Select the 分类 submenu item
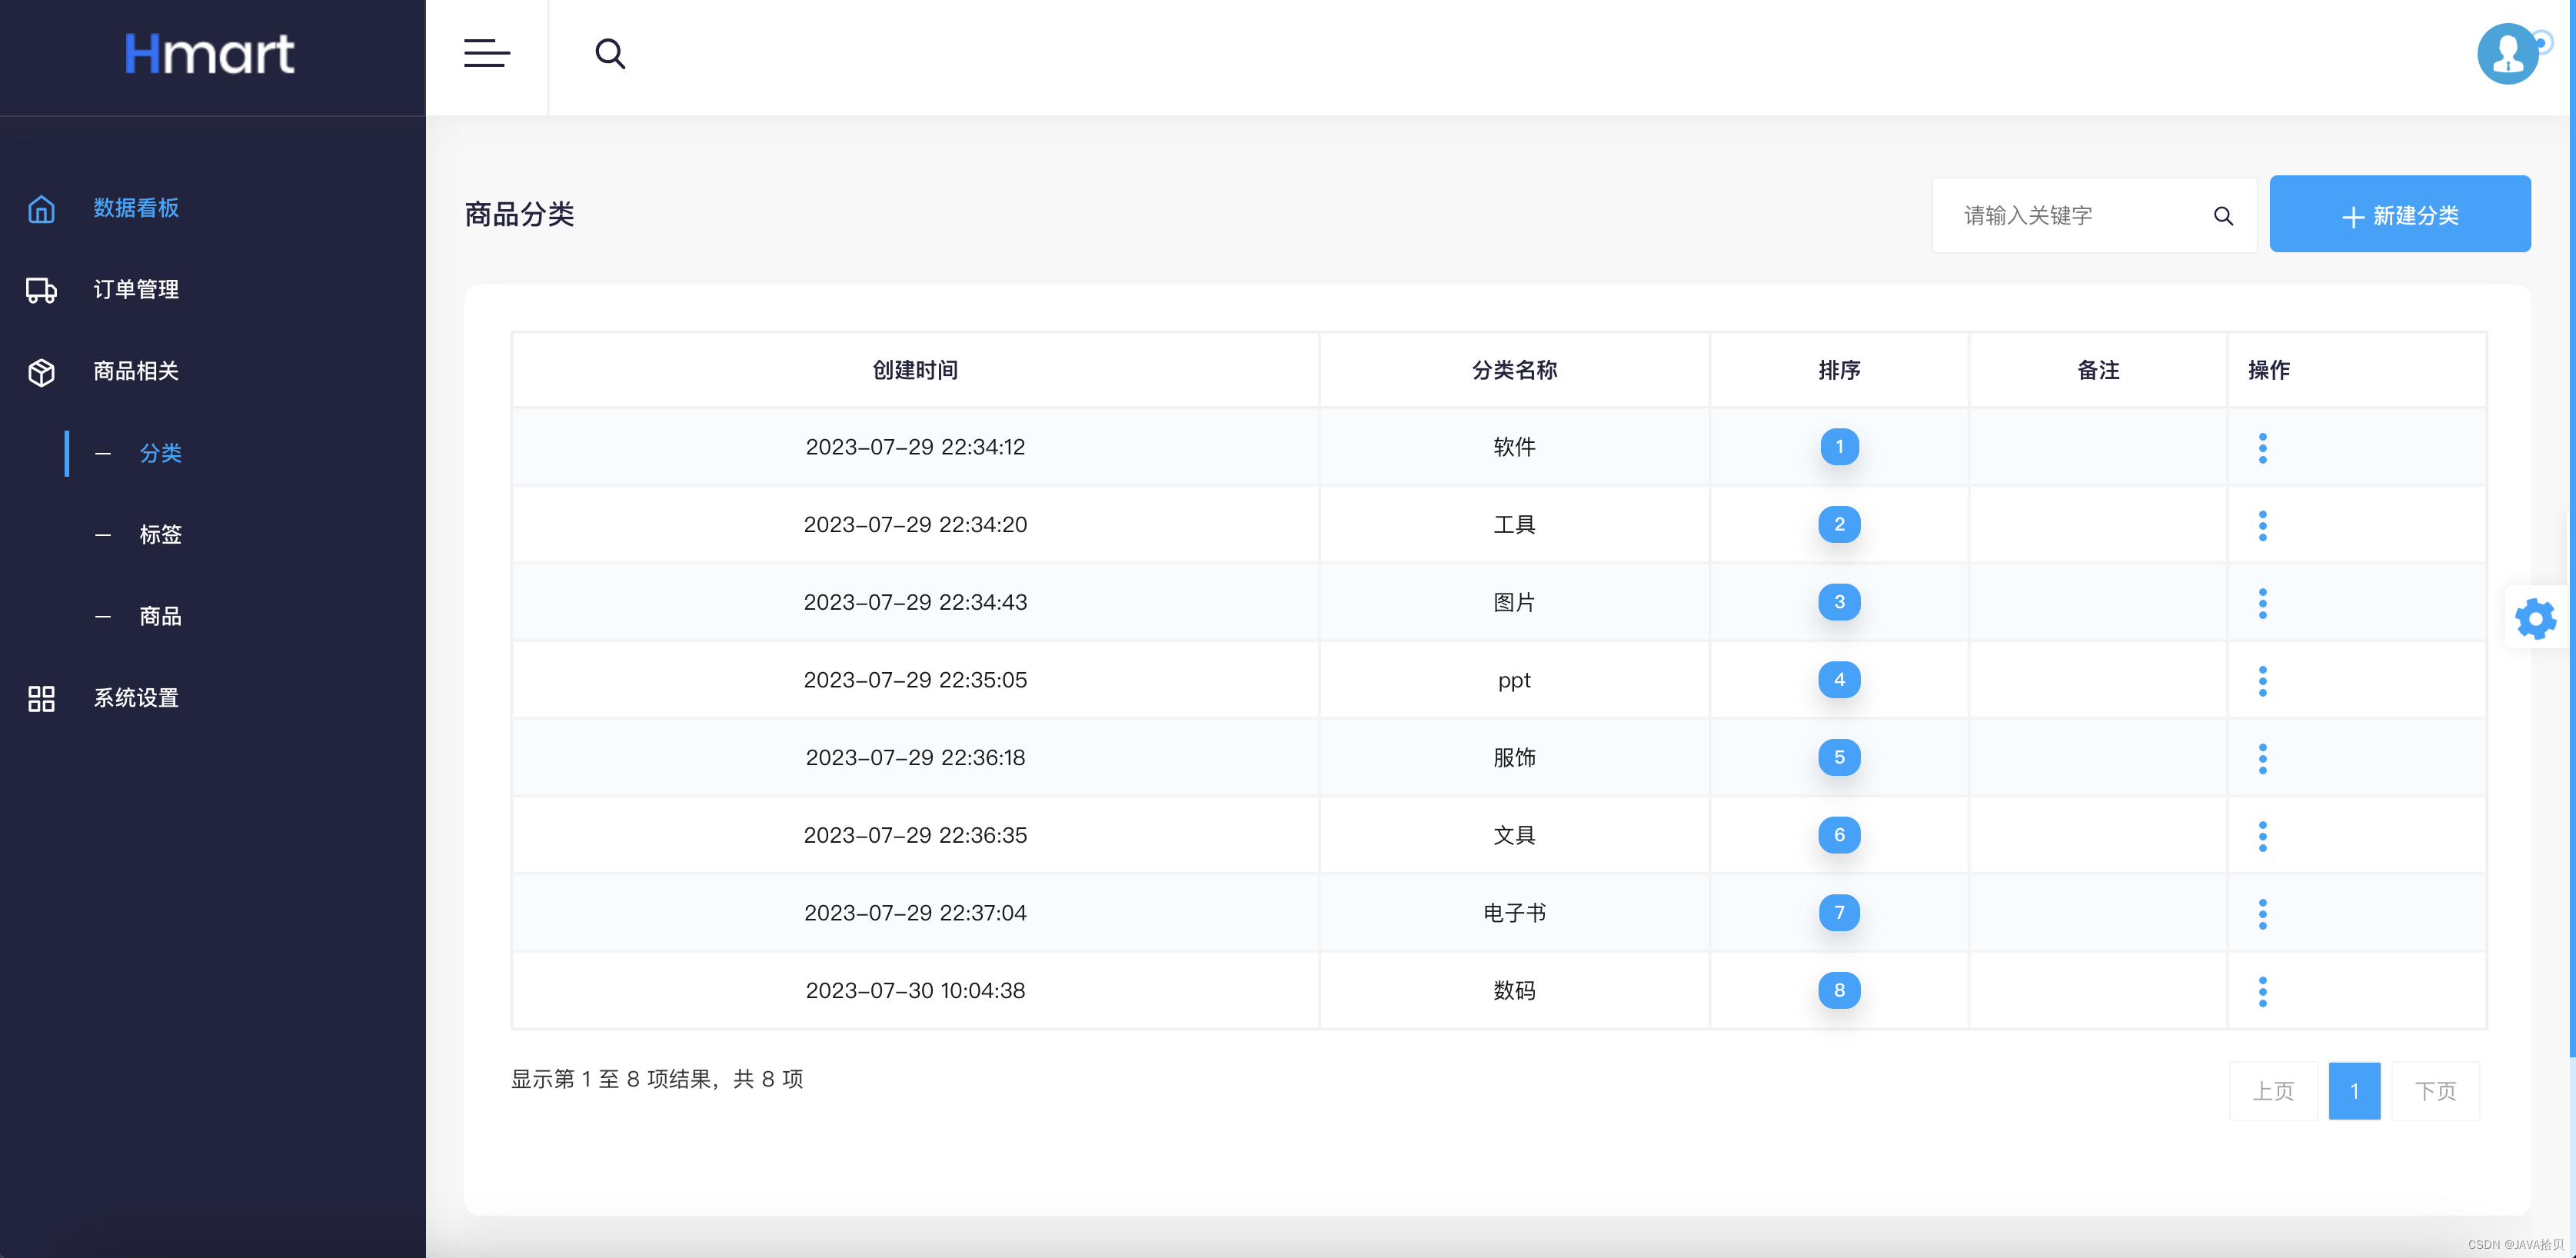This screenshot has height=1258, width=2576. point(160,453)
